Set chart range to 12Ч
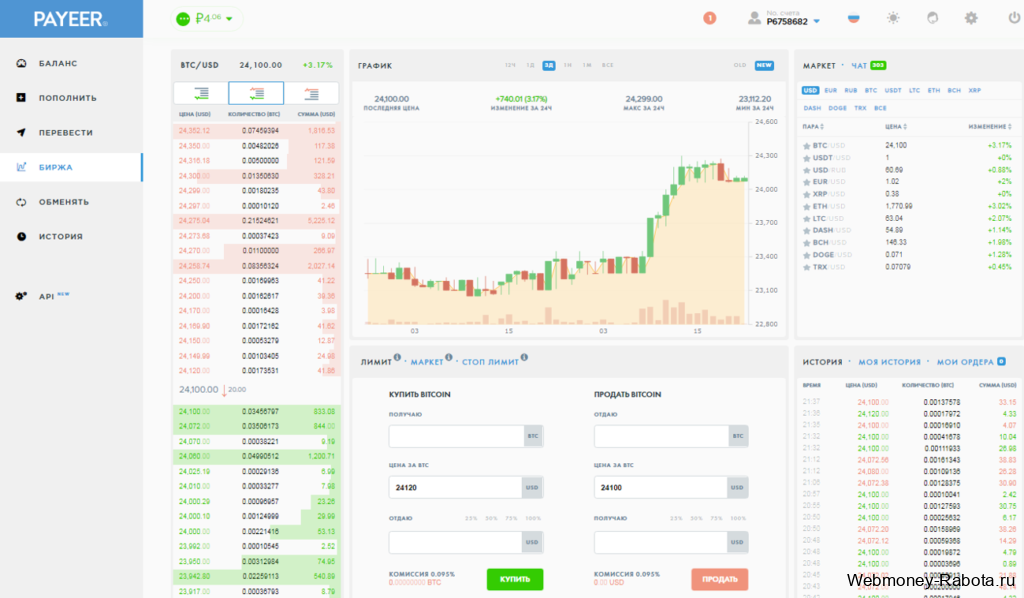This screenshot has width=1024, height=598. [510, 65]
